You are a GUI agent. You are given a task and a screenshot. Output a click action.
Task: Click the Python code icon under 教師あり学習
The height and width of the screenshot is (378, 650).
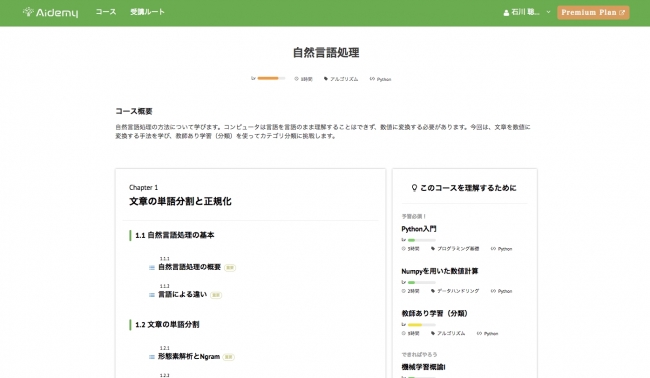tap(479, 333)
